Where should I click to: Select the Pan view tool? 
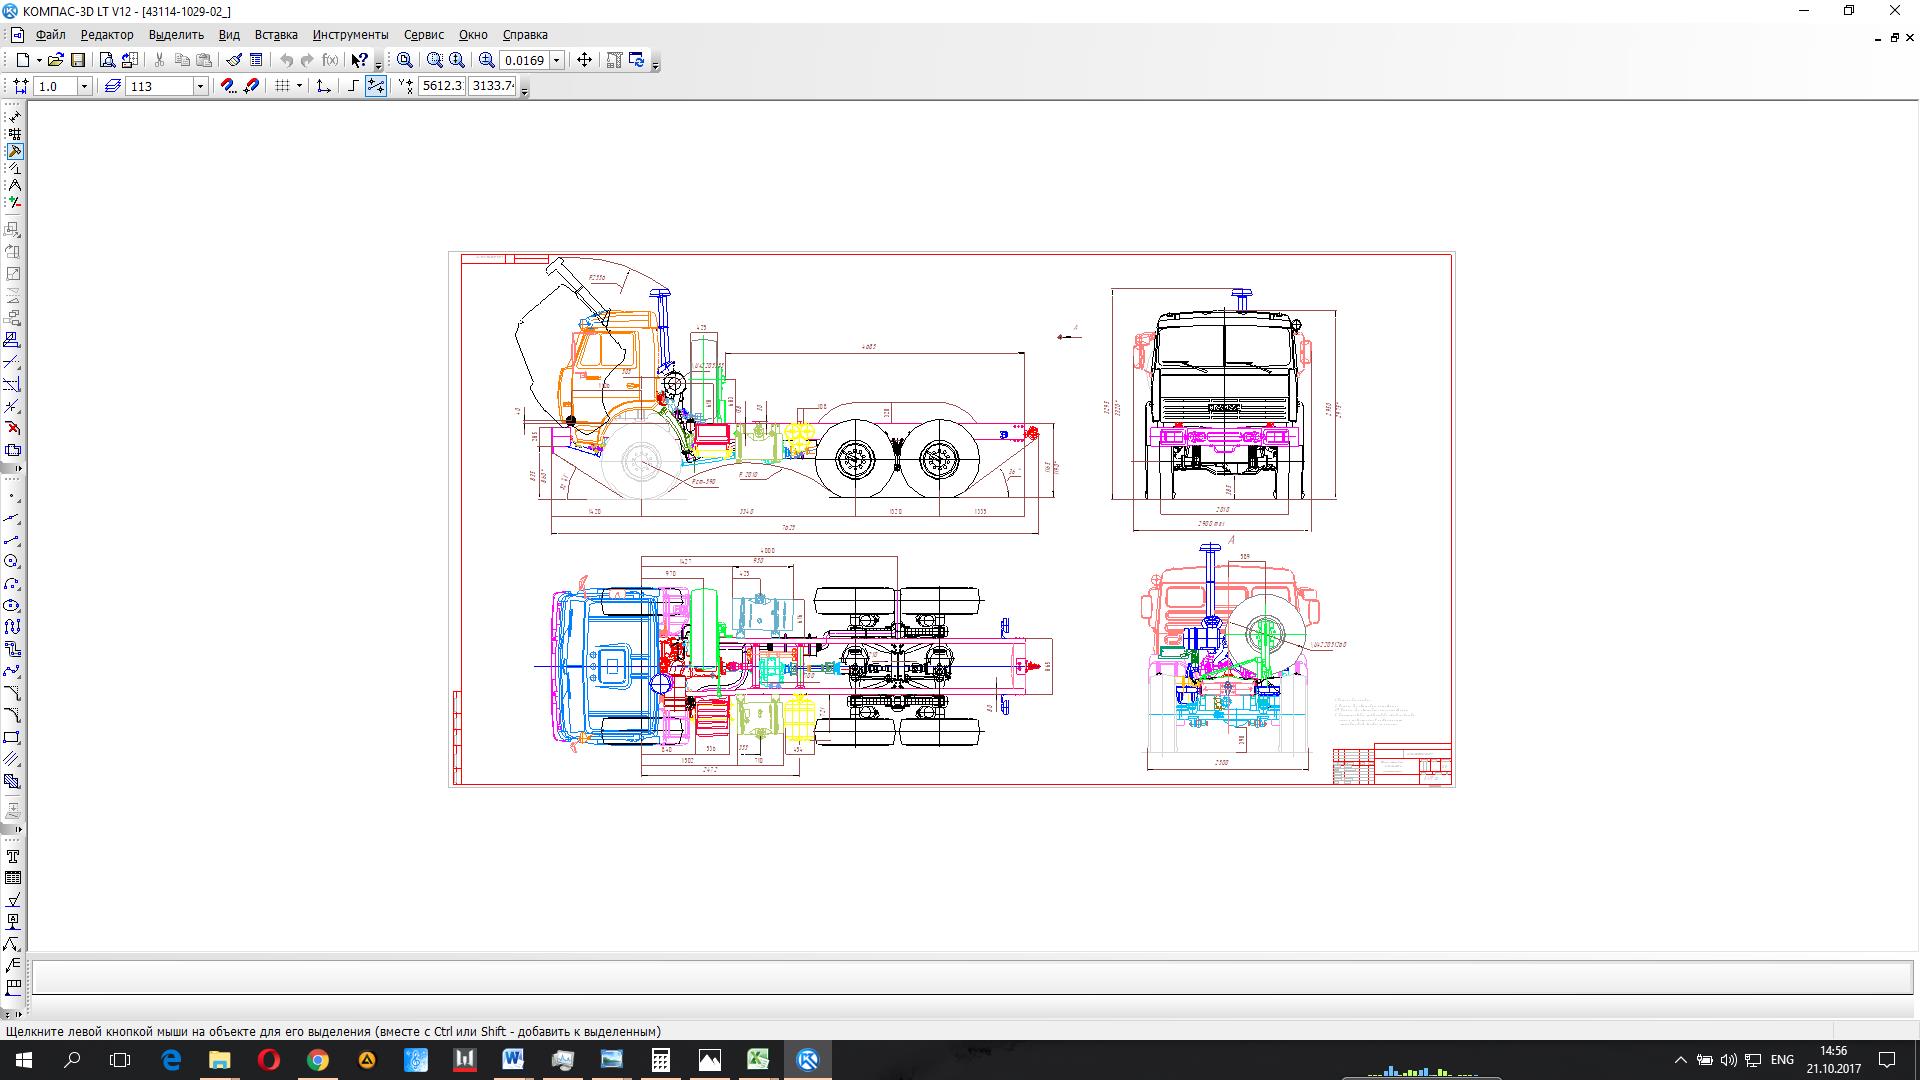(x=585, y=60)
